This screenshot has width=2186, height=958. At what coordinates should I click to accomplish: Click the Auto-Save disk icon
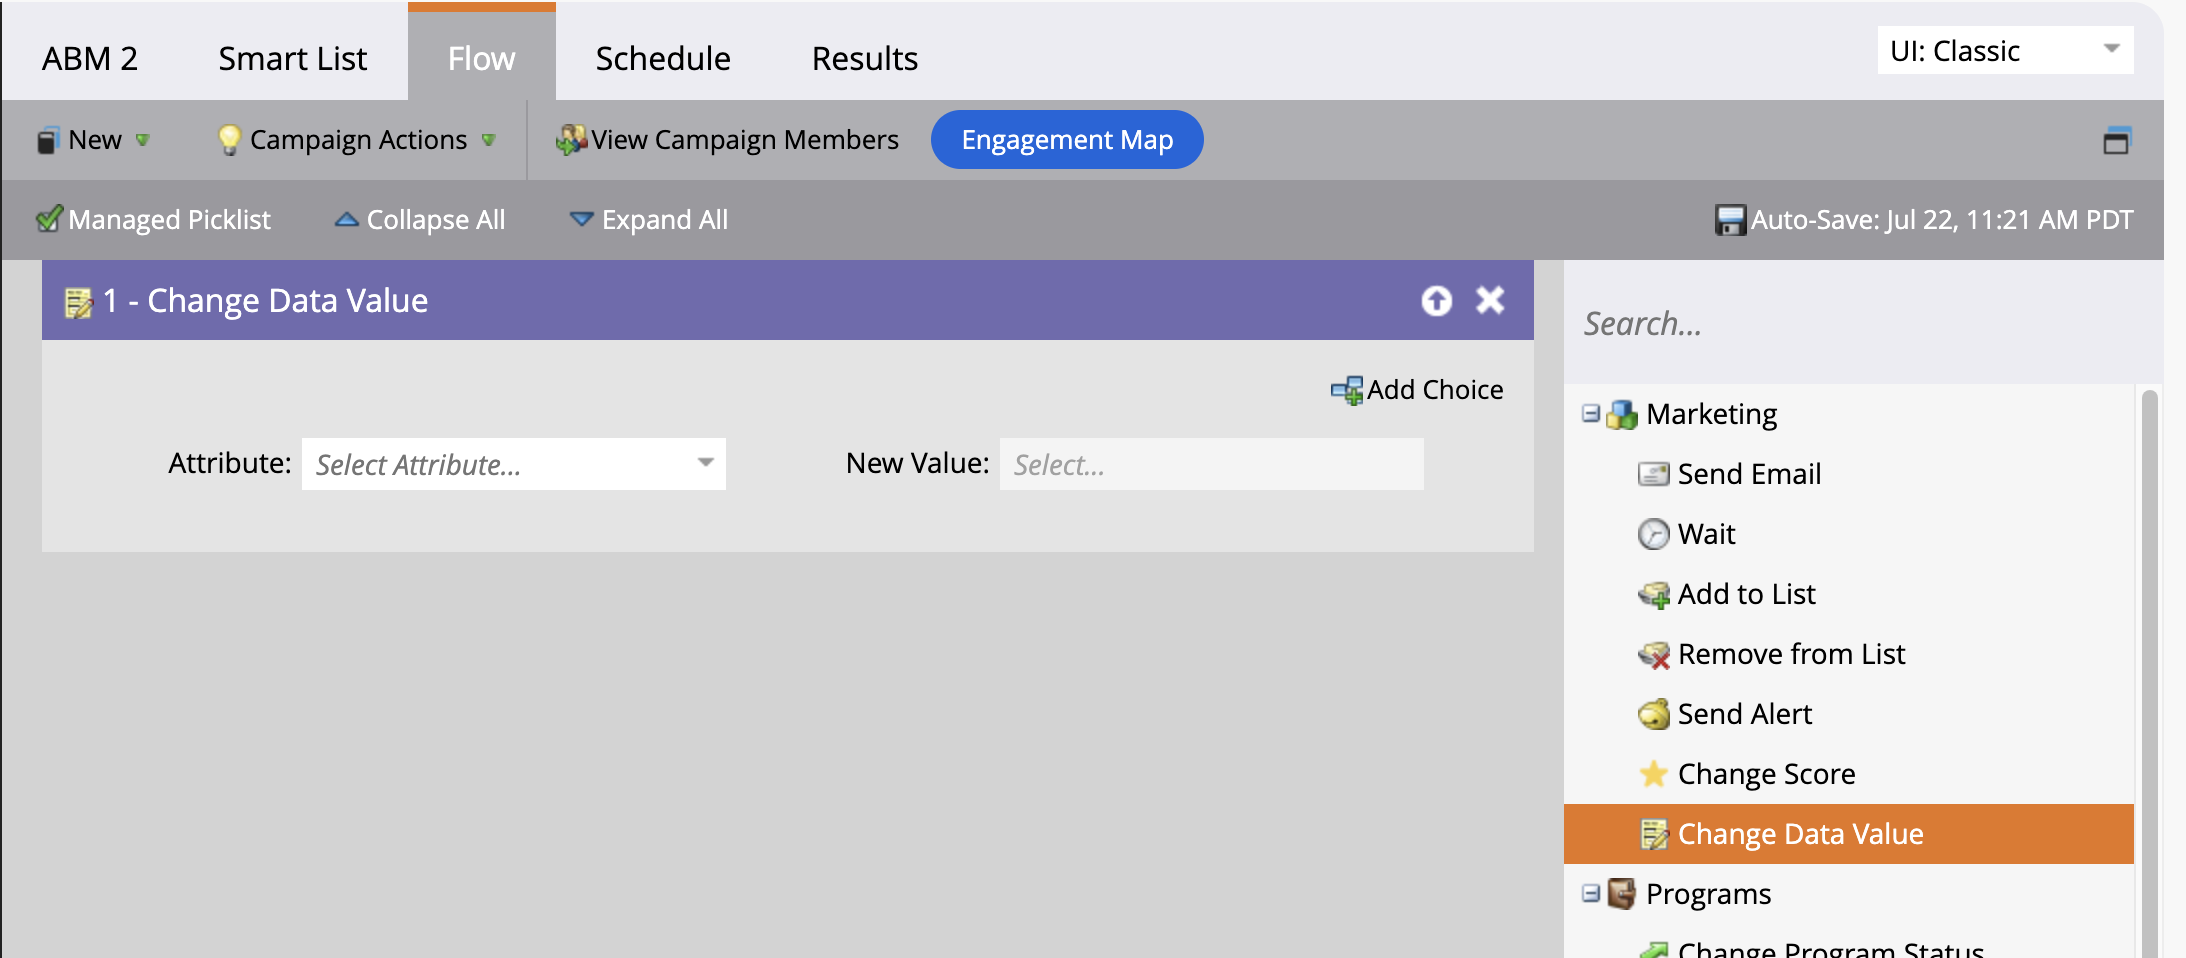click(1730, 220)
